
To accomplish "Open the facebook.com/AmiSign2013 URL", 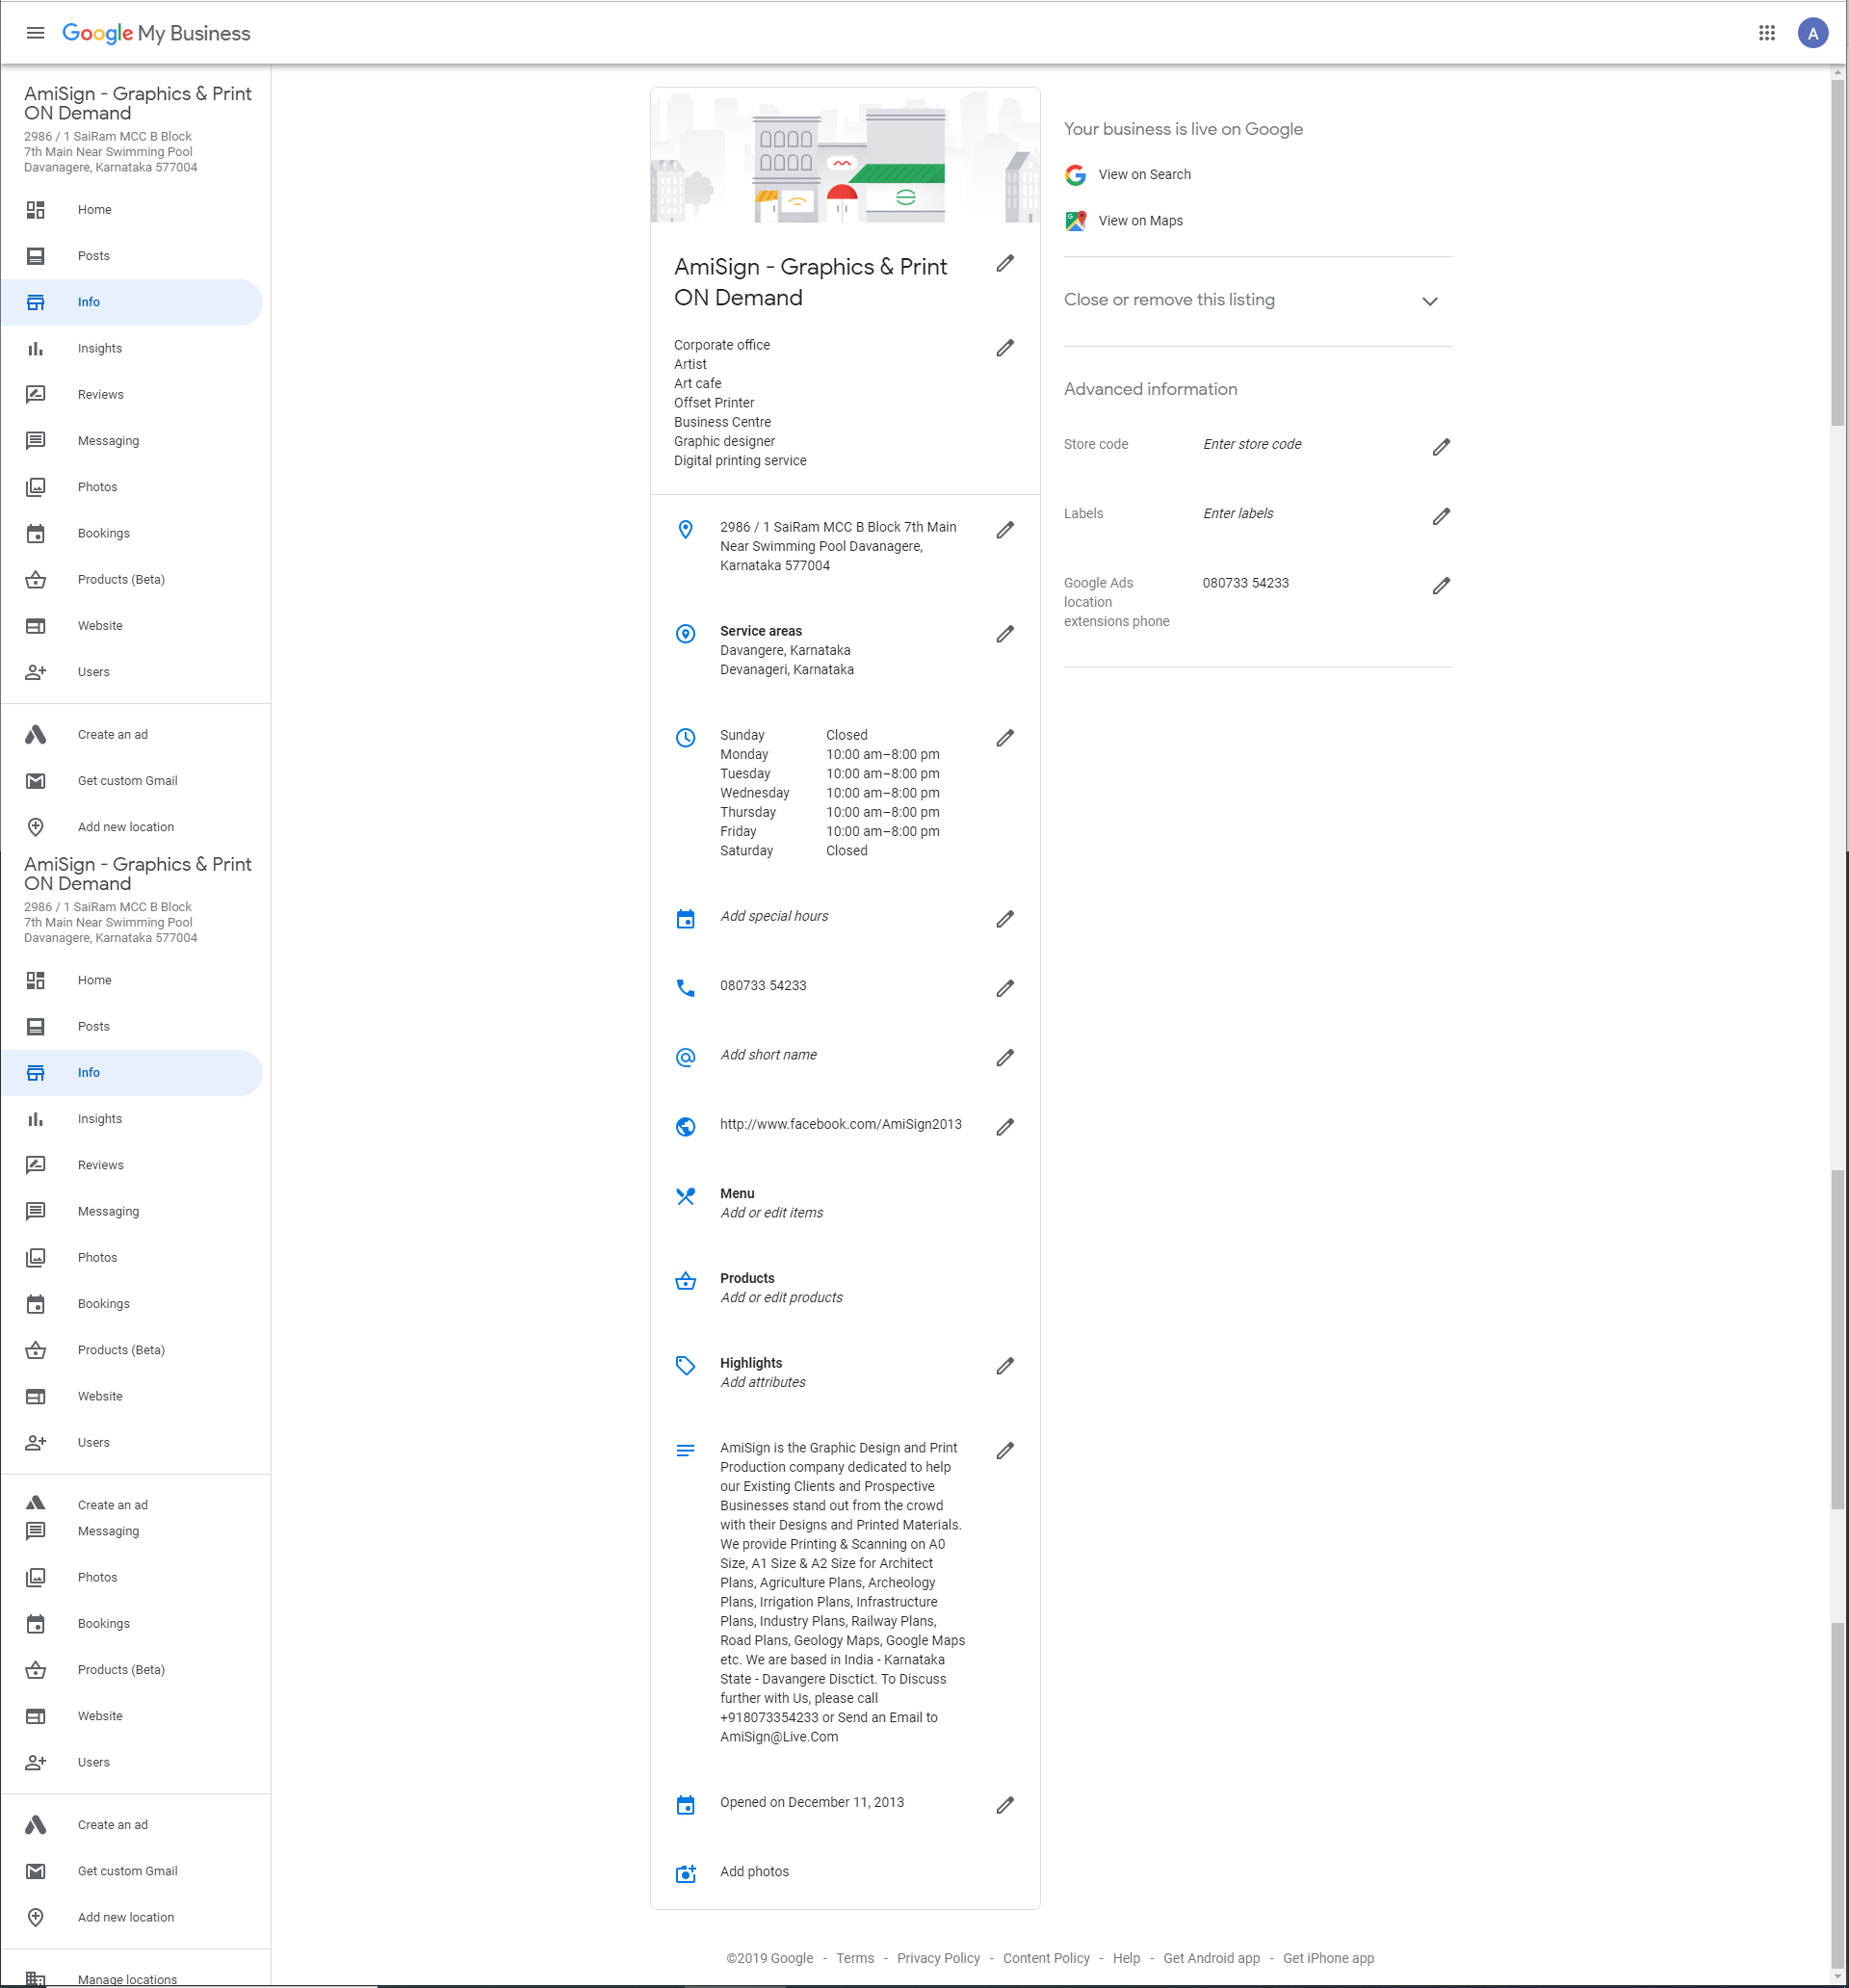I will coord(841,1124).
